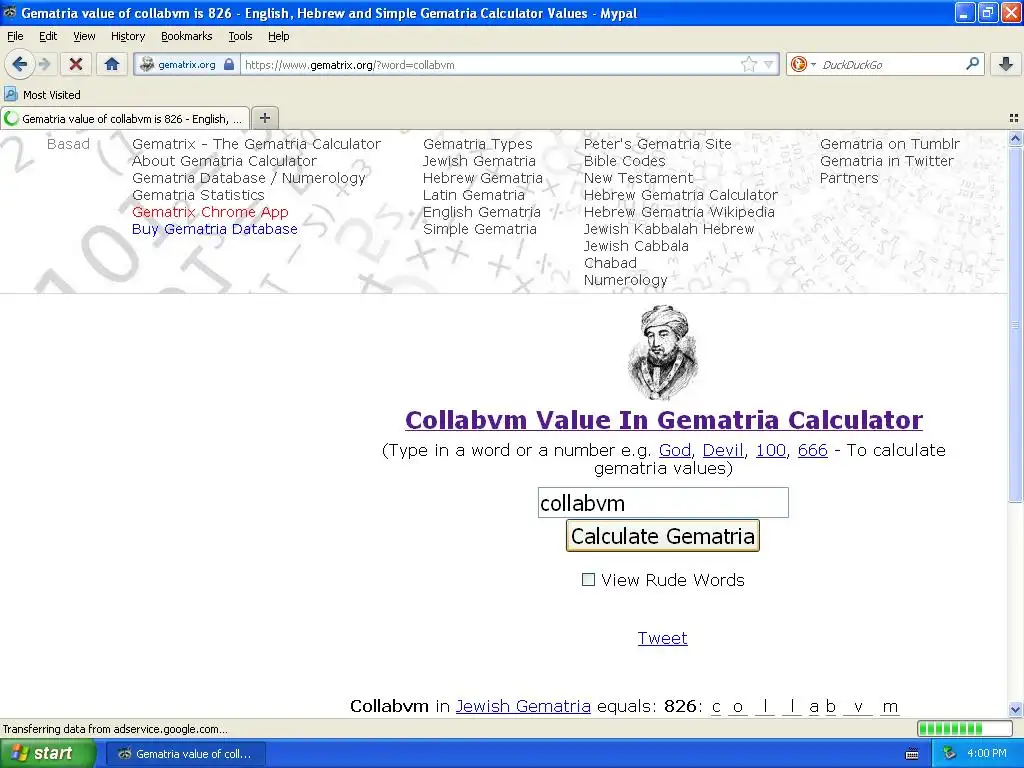Bookmark this page with the star icon

pos(748,64)
